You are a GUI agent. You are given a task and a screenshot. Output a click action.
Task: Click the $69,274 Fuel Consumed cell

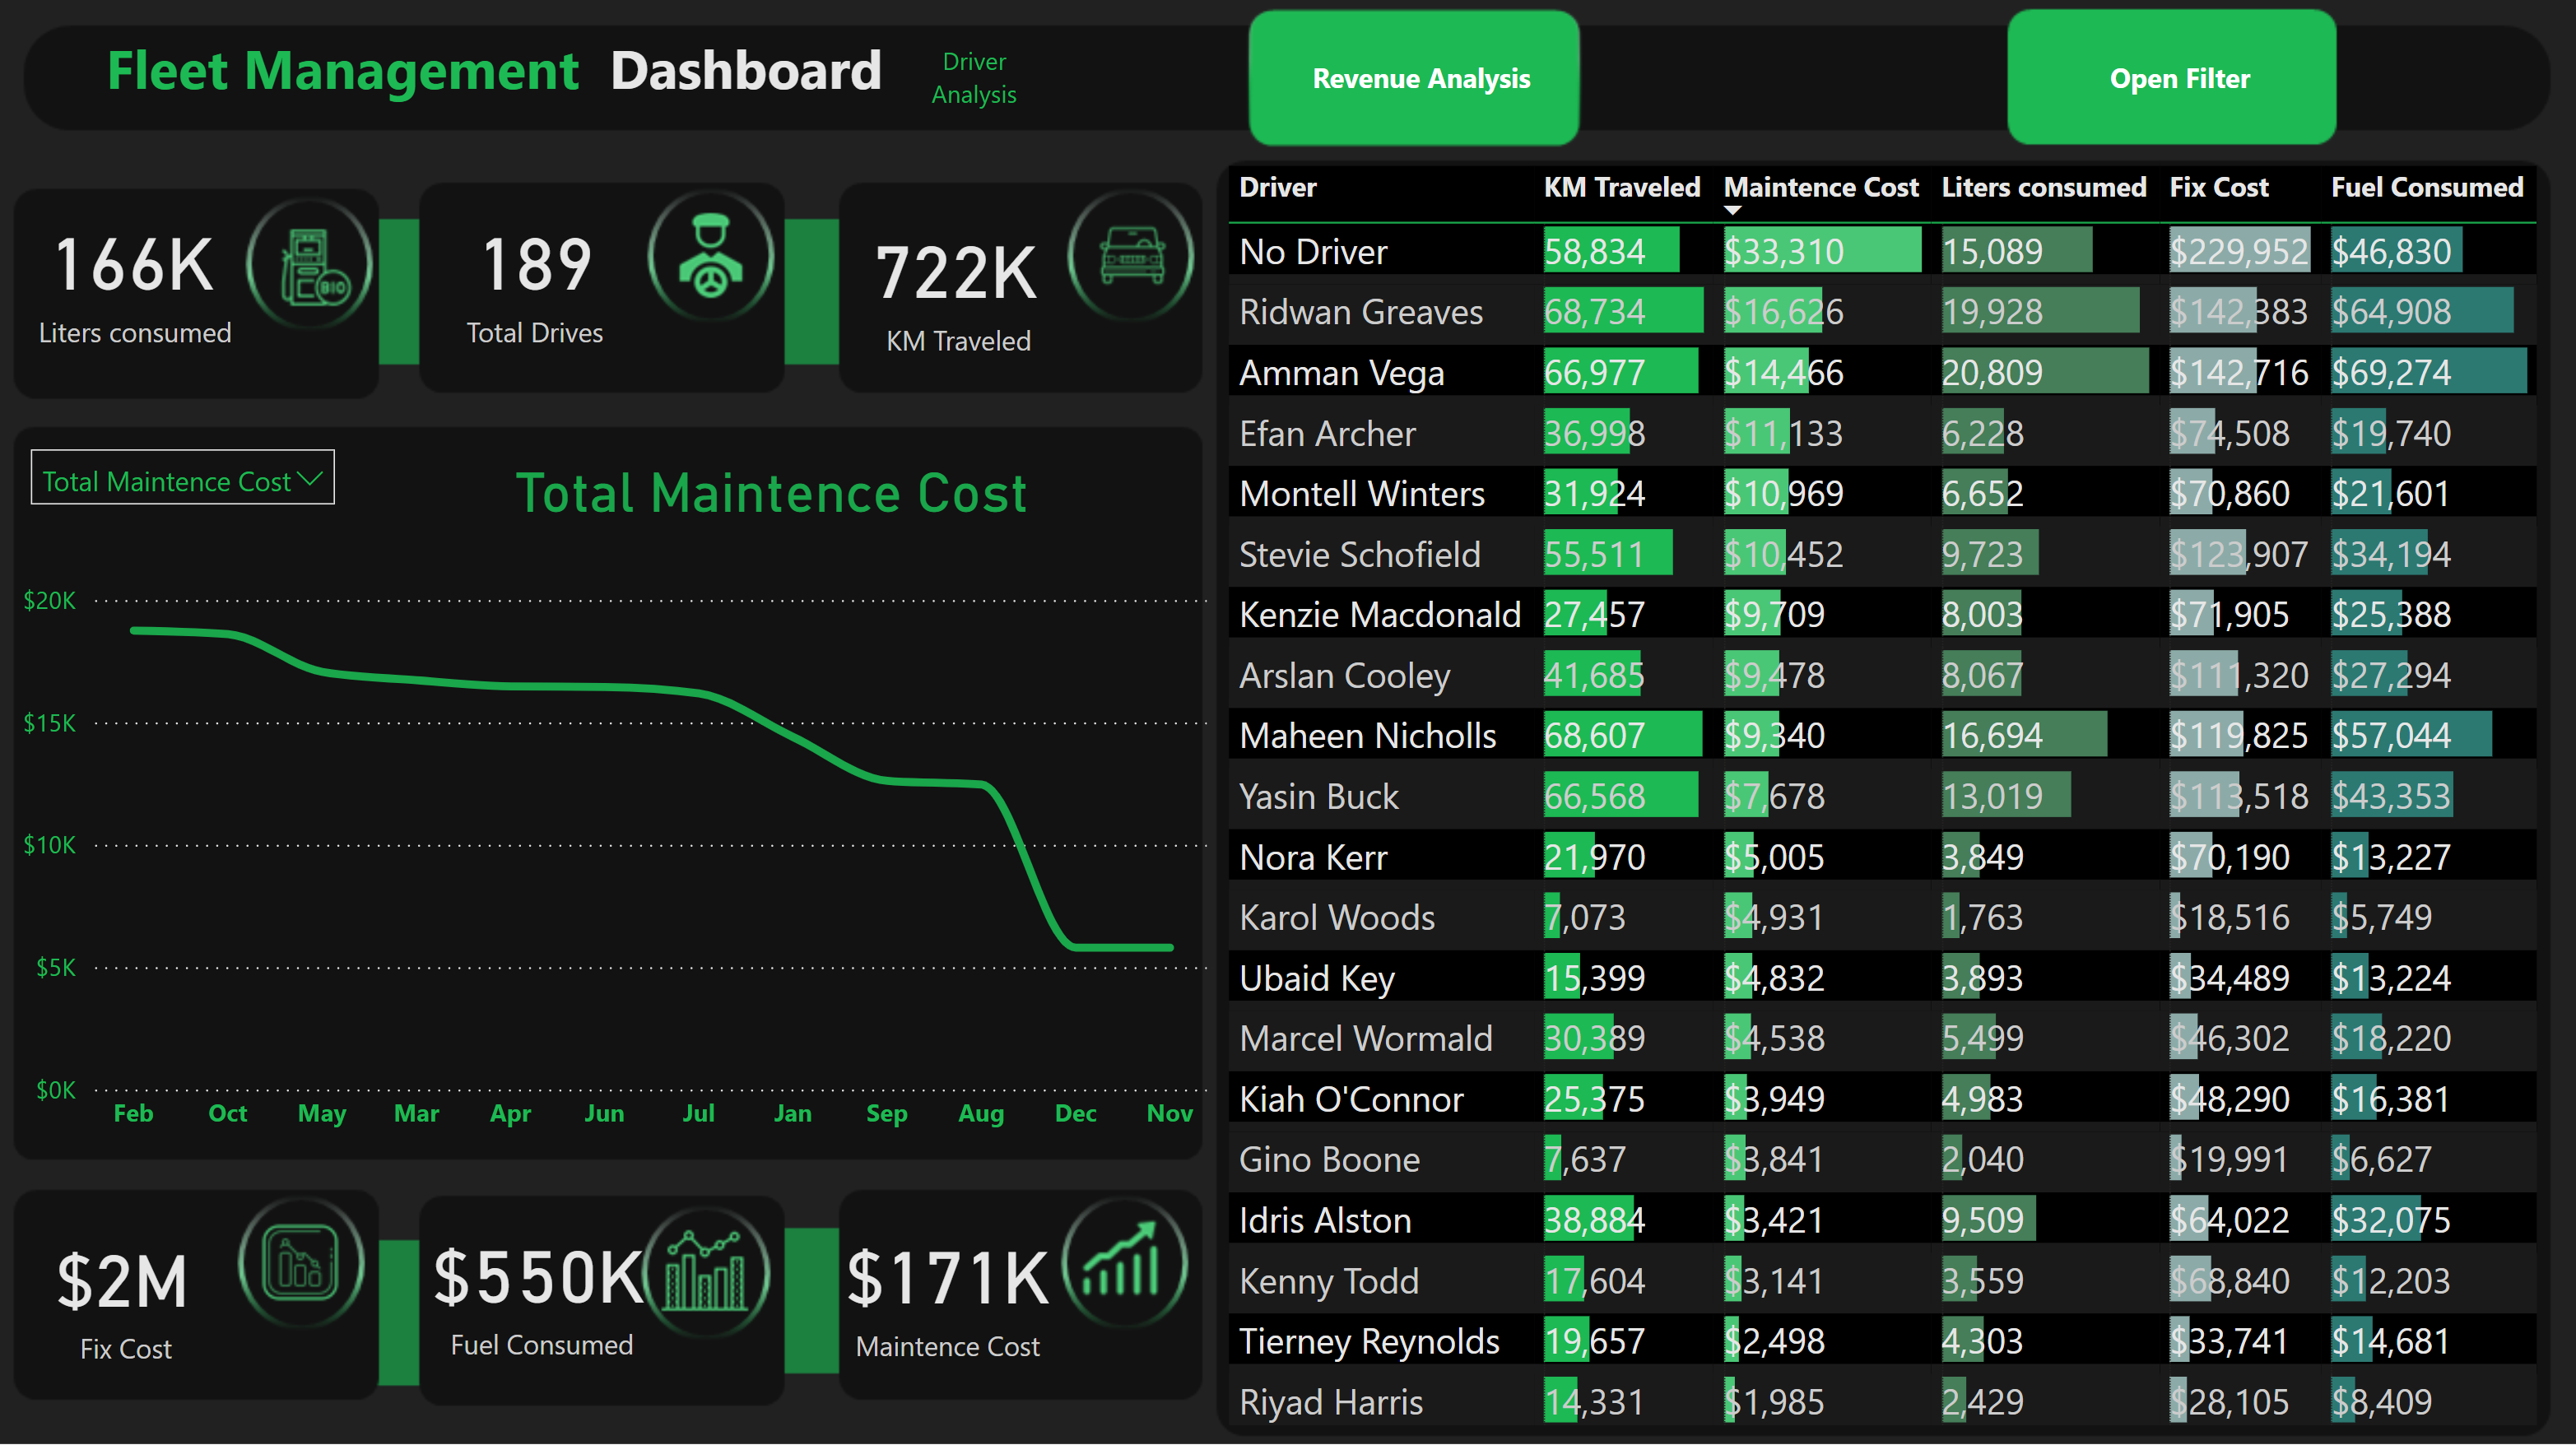click(x=2428, y=373)
